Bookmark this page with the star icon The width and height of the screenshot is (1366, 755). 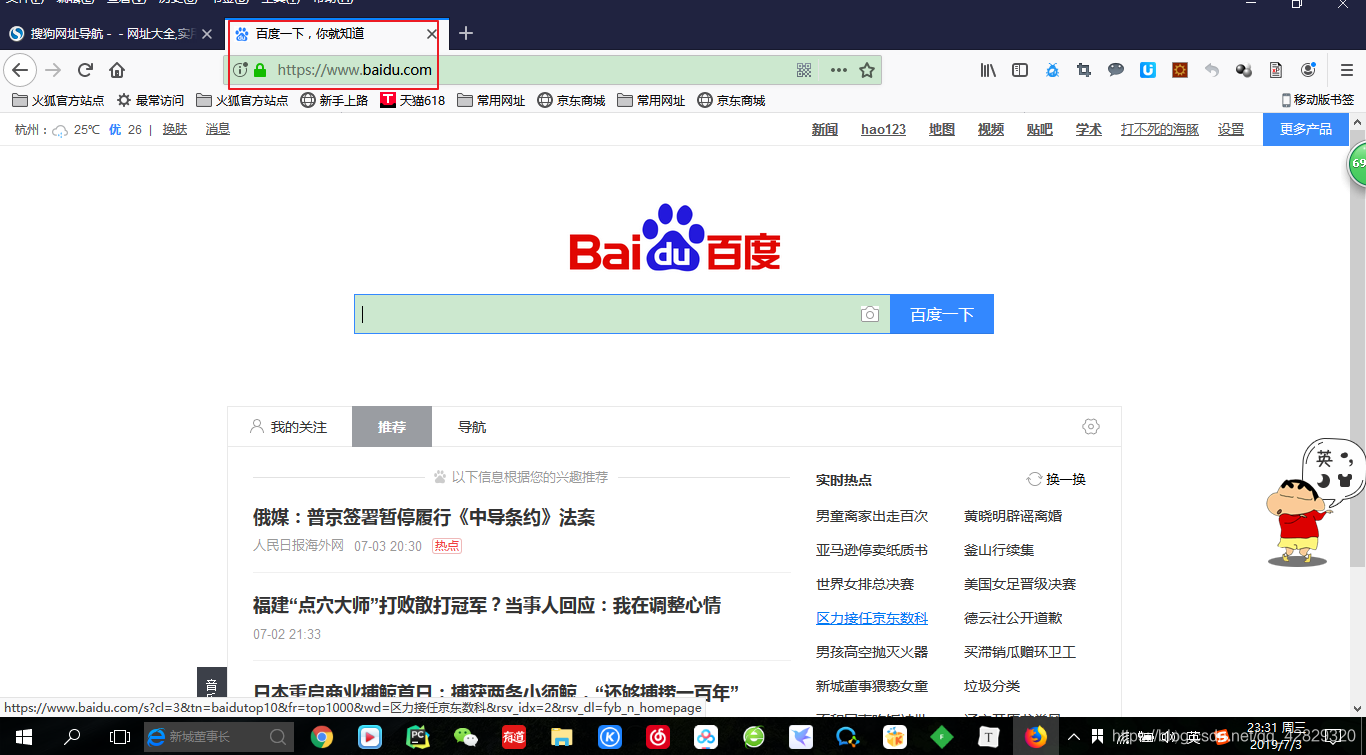[x=867, y=70]
